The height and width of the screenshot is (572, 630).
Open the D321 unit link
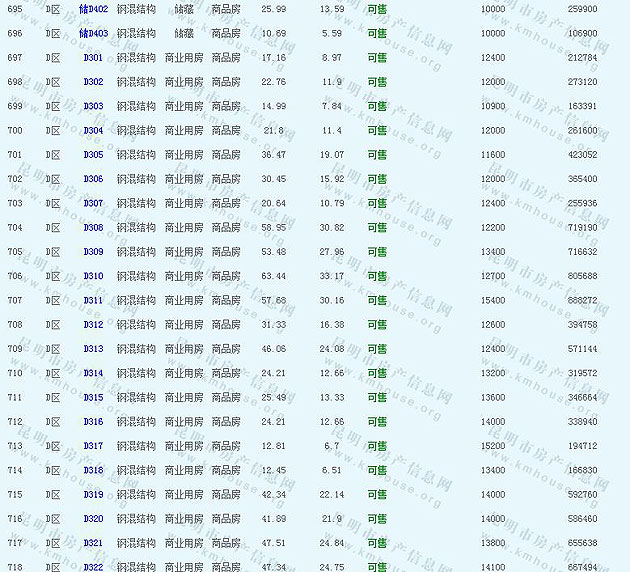click(93, 543)
